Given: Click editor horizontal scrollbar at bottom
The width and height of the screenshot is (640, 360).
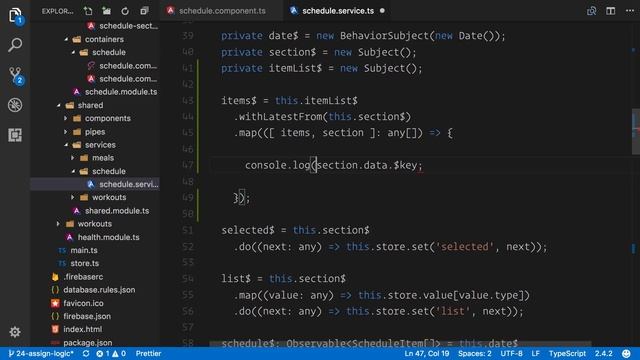Looking at the screenshot, I should pyautogui.click(x=400, y=344).
